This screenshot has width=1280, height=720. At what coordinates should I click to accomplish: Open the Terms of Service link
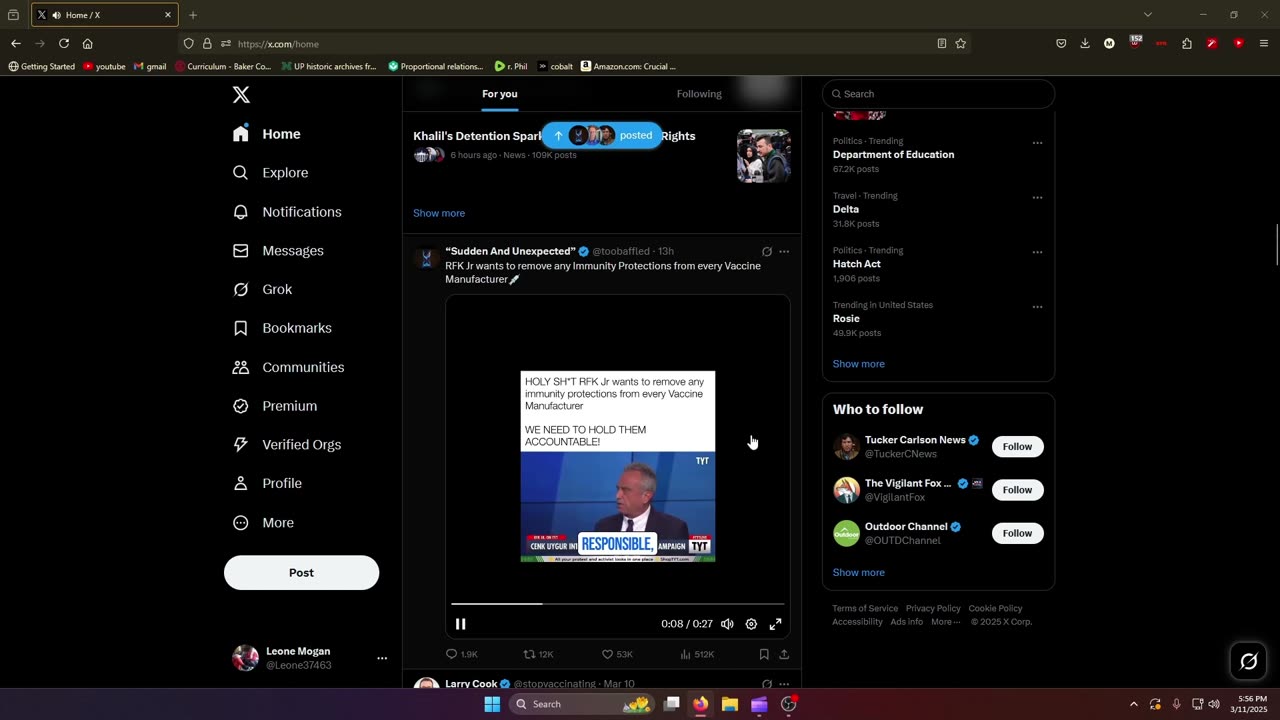coord(865,608)
